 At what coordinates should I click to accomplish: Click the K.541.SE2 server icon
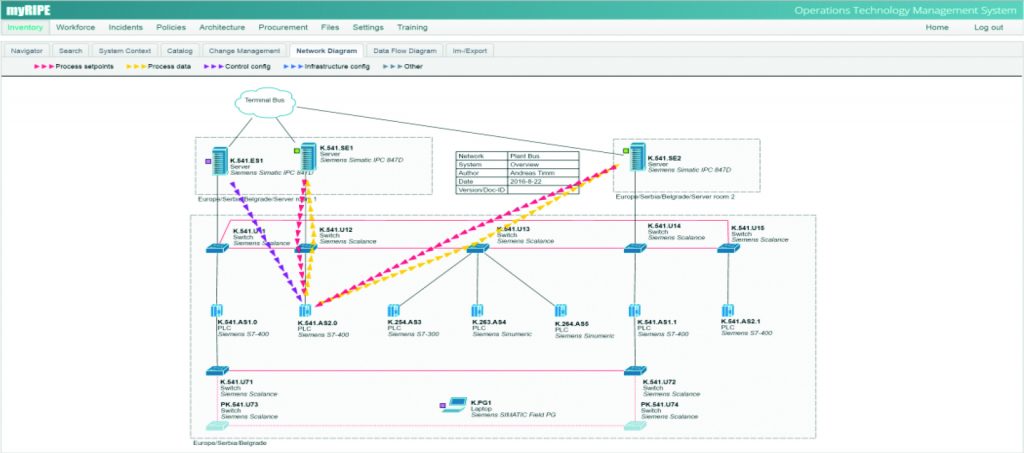pyautogui.click(x=636, y=159)
